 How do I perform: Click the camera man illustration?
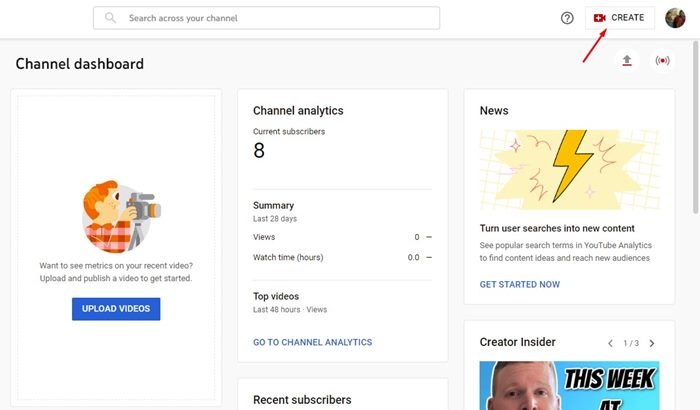pos(121,216)
